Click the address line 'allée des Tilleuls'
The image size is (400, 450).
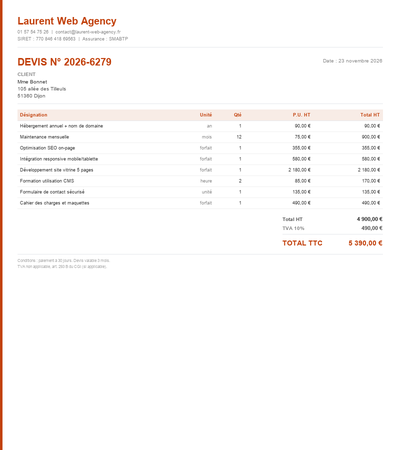click(47, 89)
